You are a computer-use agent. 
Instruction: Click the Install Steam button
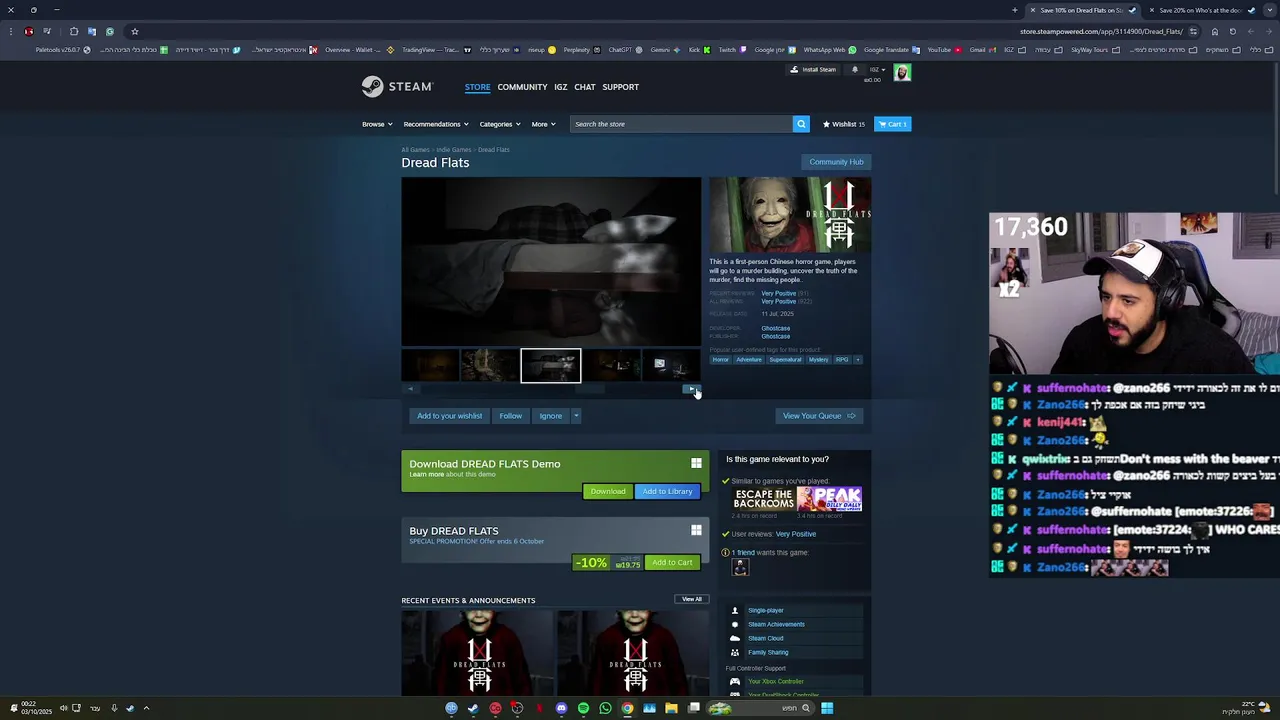pyautogui.click(x=813, y=70)
